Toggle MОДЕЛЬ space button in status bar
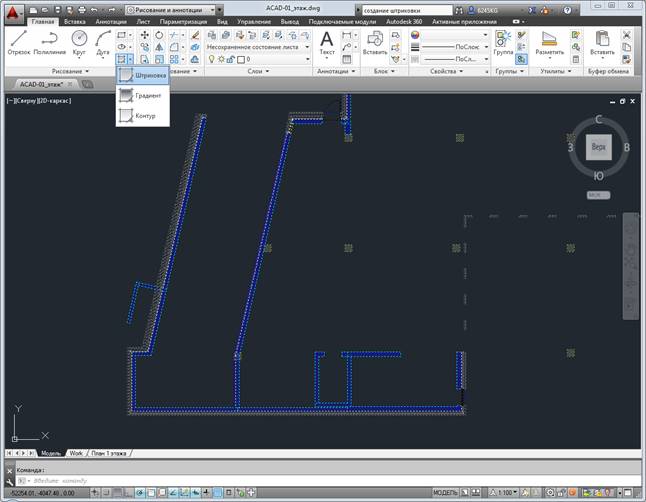This screenshot has width=646, height=502. [x=445, y=493]
